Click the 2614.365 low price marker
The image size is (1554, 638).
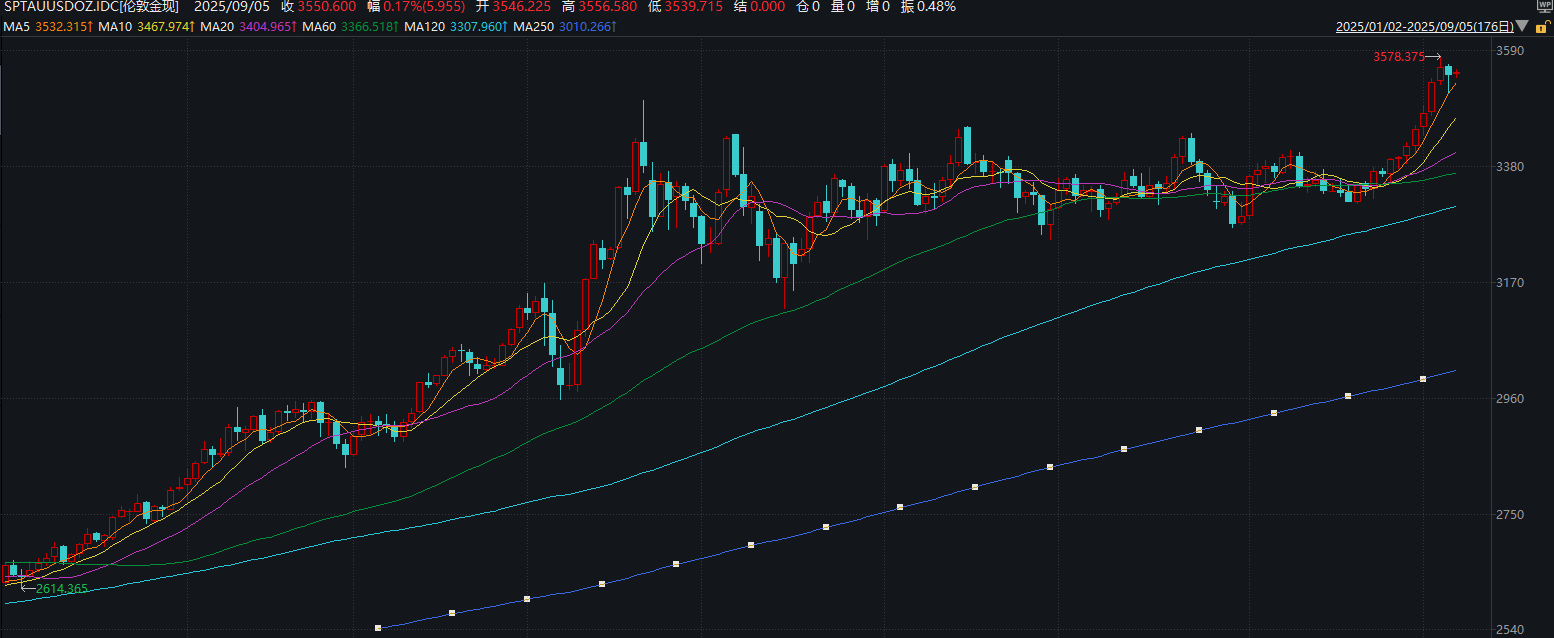62,589
